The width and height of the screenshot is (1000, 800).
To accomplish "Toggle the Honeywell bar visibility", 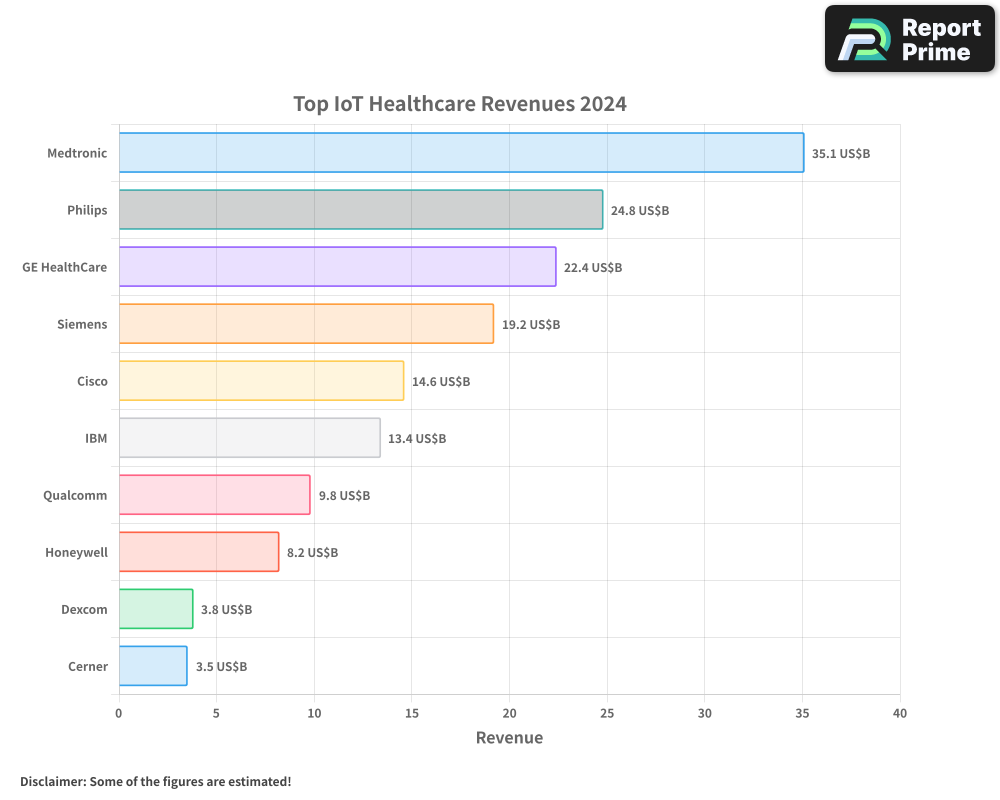I will click(198, 552).
